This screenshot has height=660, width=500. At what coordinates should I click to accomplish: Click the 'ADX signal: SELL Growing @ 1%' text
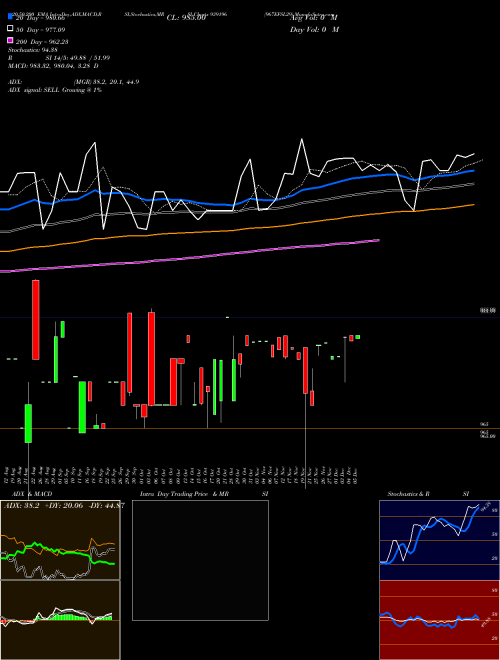[55, 90]
